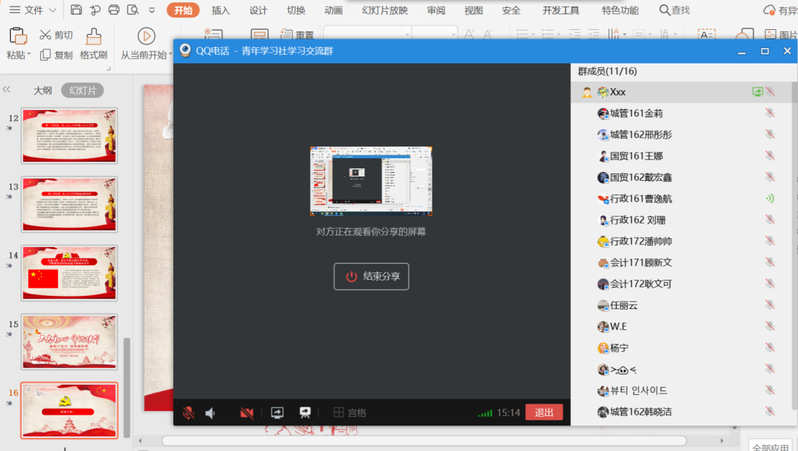Image resolution: width=798 pixels, height=451 pixels.
Task: Click the screen share icon in call bar
Action: [277, 412]
